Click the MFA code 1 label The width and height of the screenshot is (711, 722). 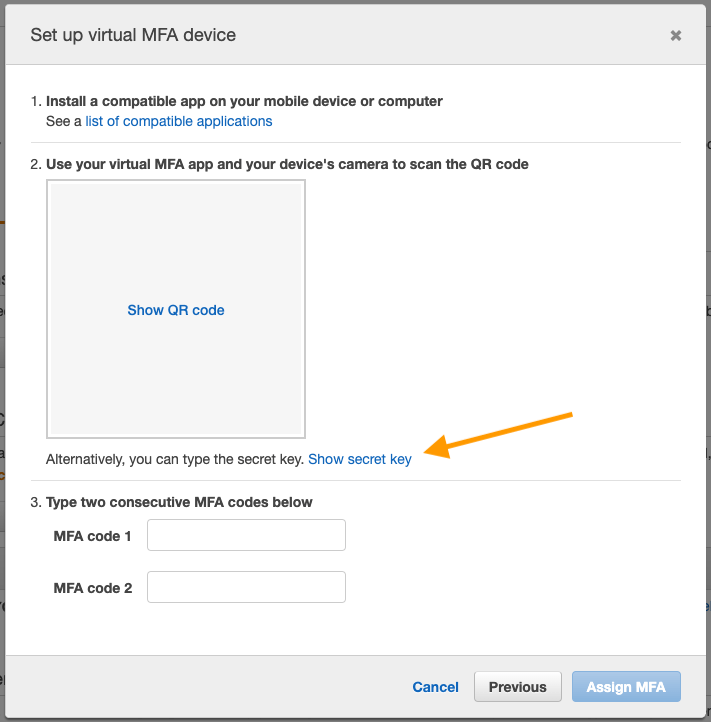point(93,536)
